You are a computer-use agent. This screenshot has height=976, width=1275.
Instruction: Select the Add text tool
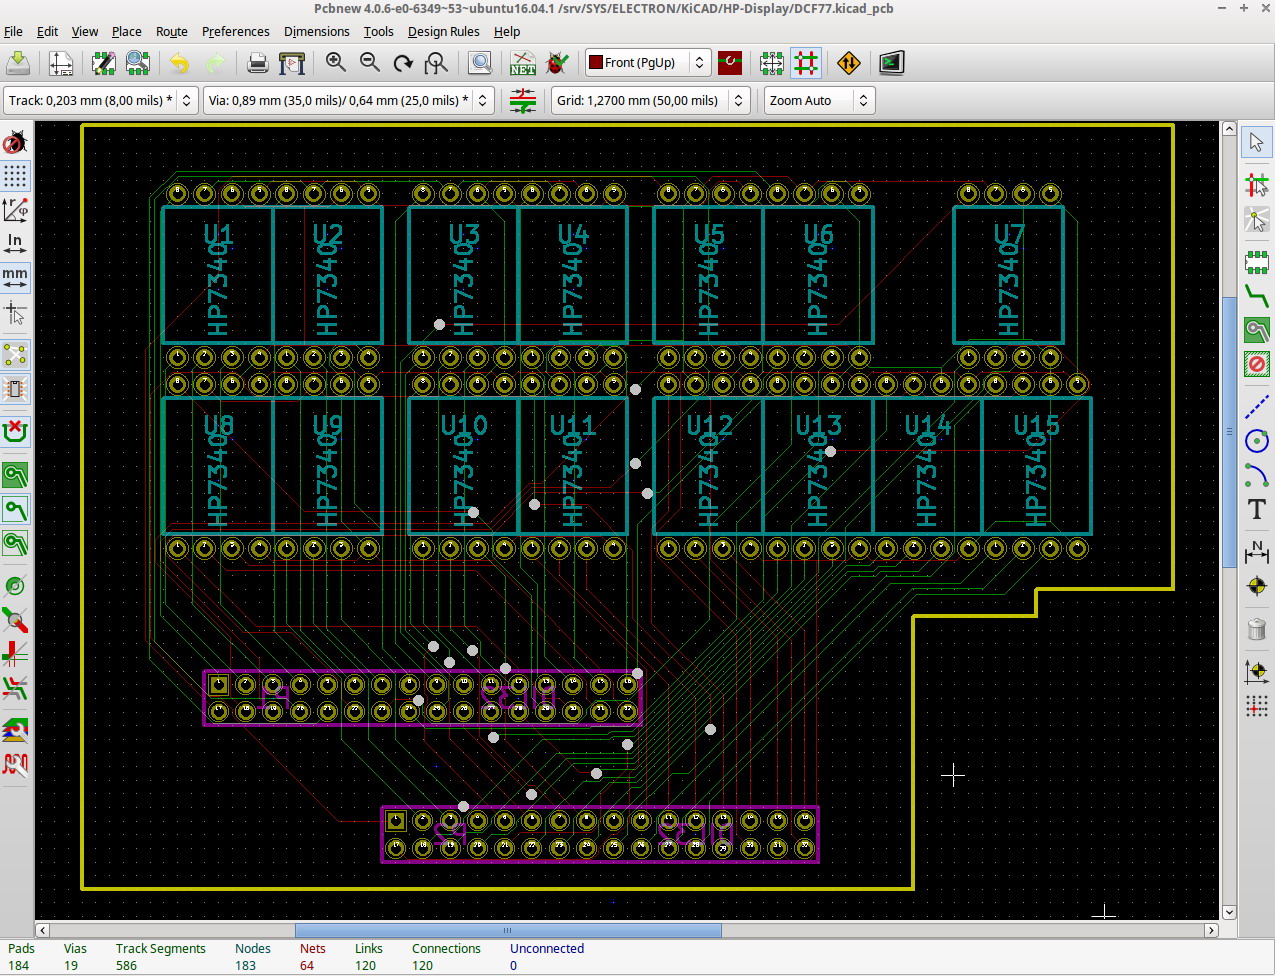pos(1257,509)
